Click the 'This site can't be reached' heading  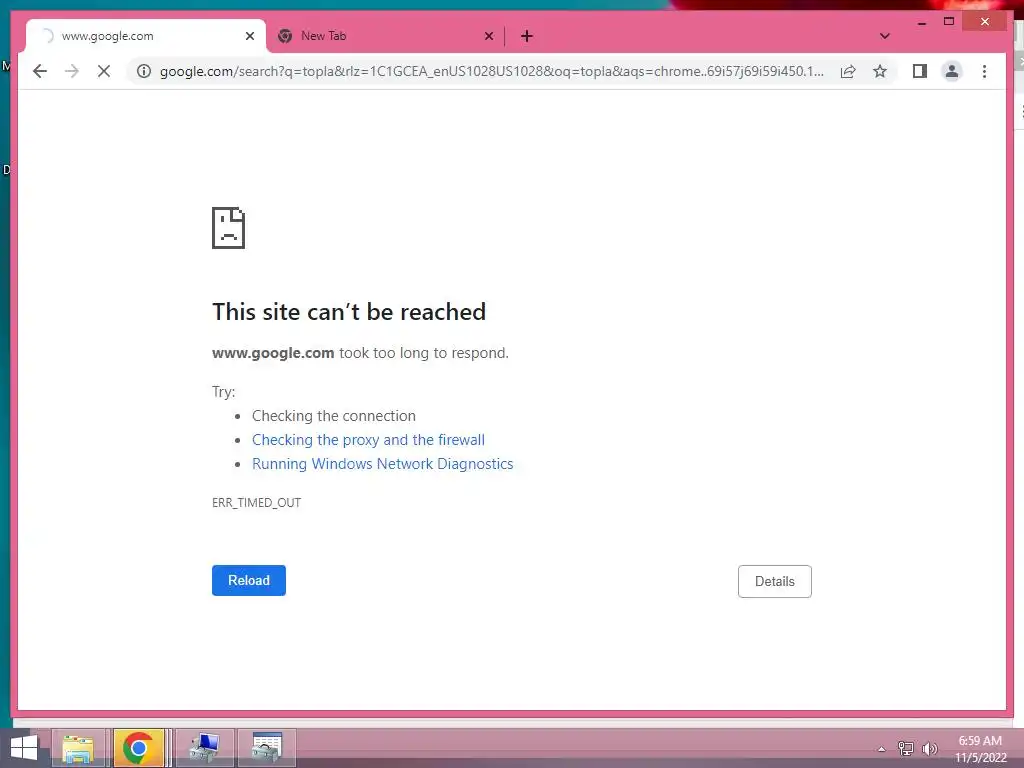coord(349,312)
